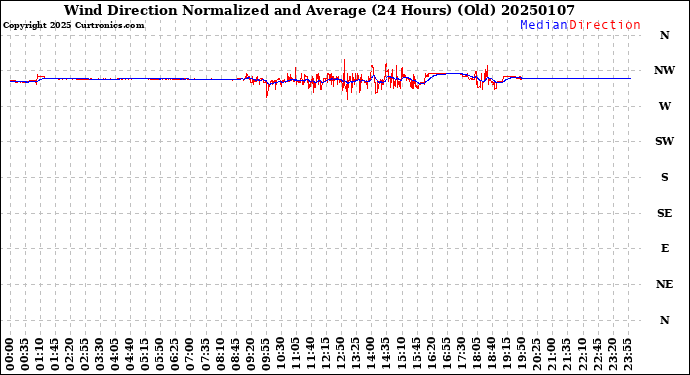This screenshot has height=375, width=690.
Task: Click the 10:30 time label
Action: tap(280, 355)
